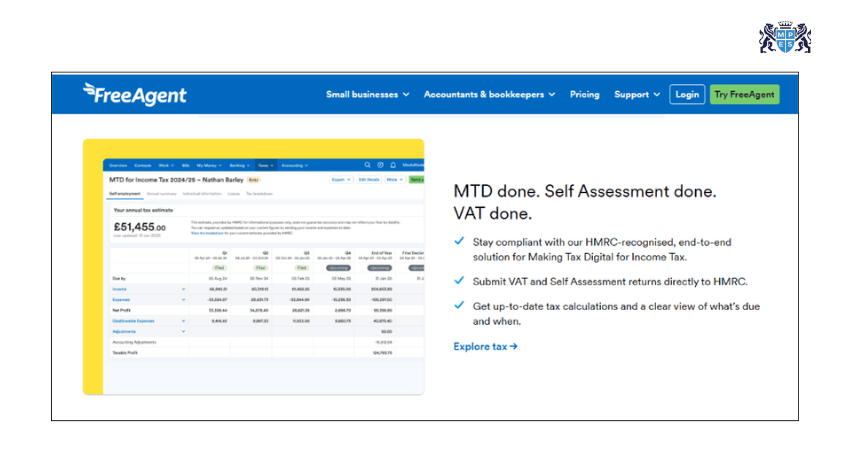This screenshot has width=850, height=450.
Task: Click the 'Your annual tax estimate' heading
Action: pos(143,210)
